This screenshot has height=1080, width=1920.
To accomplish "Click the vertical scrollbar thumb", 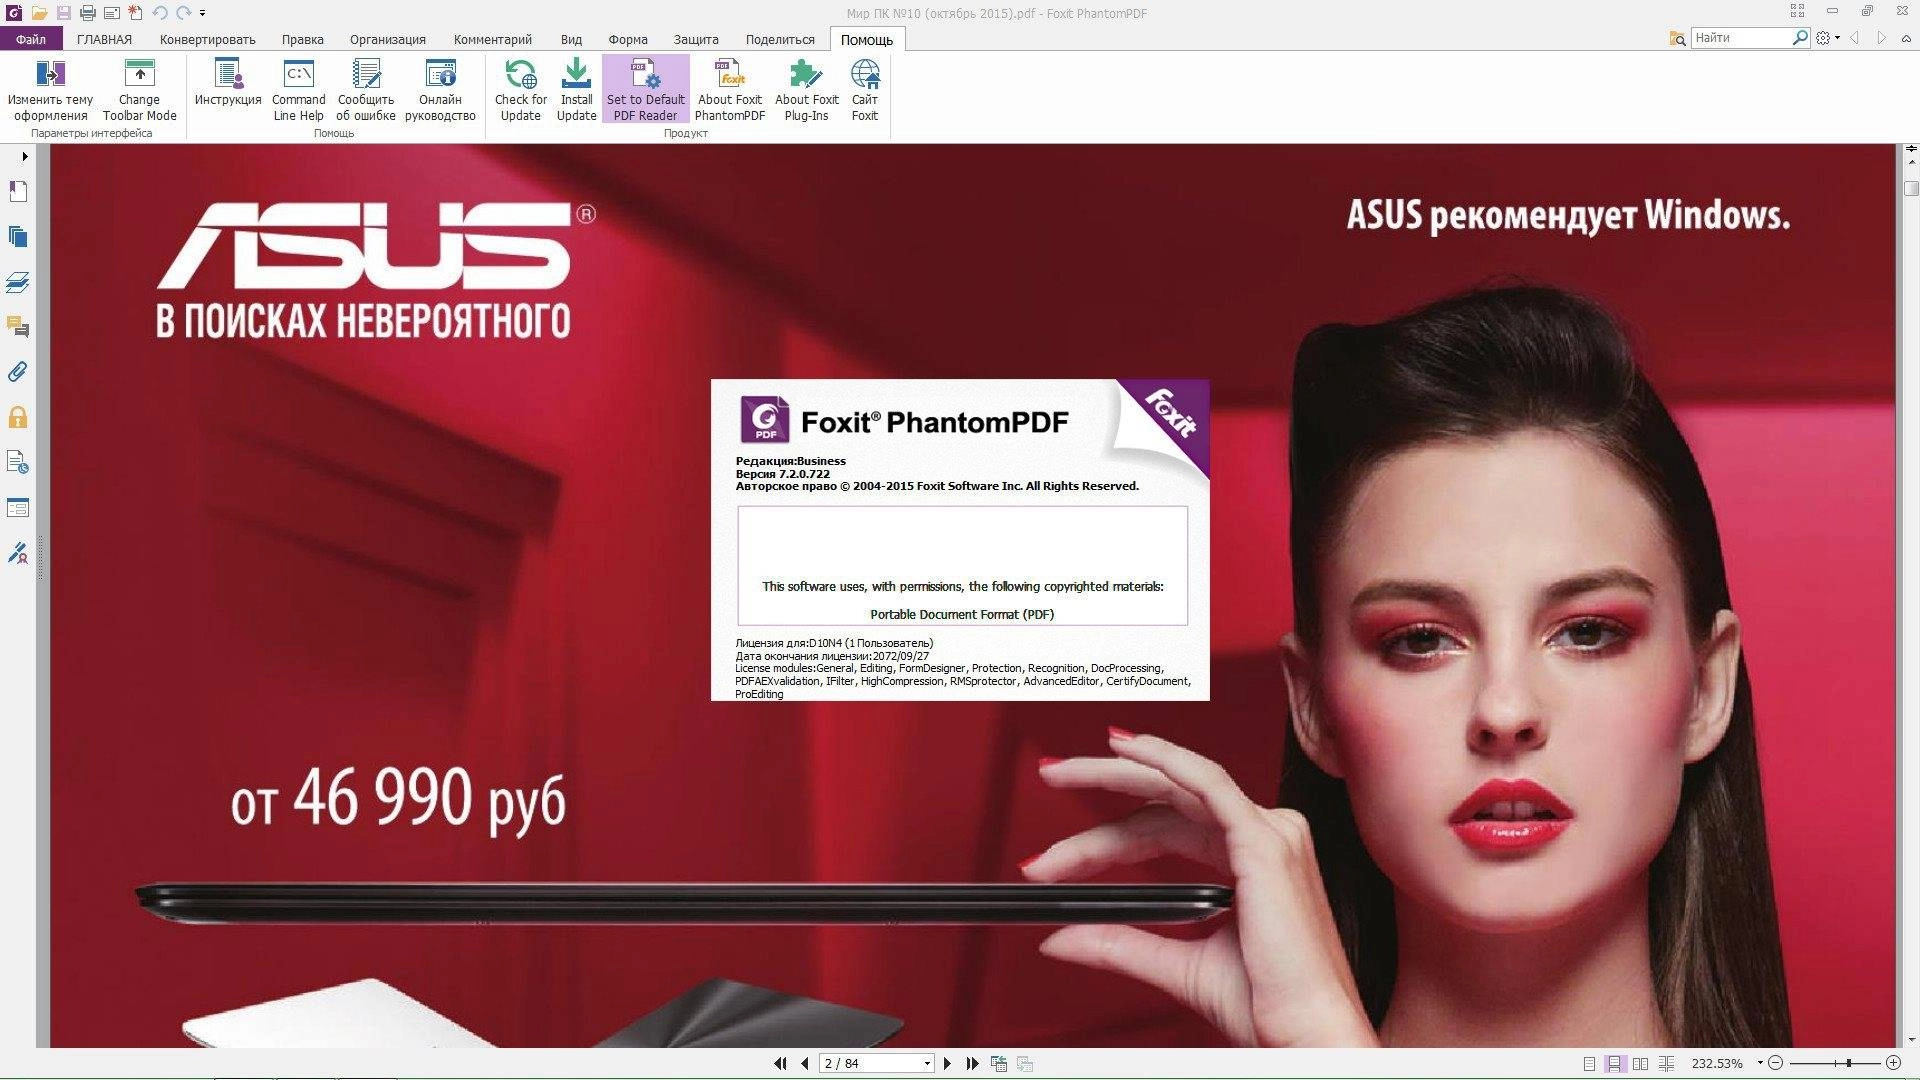I will click(1911, 188).
